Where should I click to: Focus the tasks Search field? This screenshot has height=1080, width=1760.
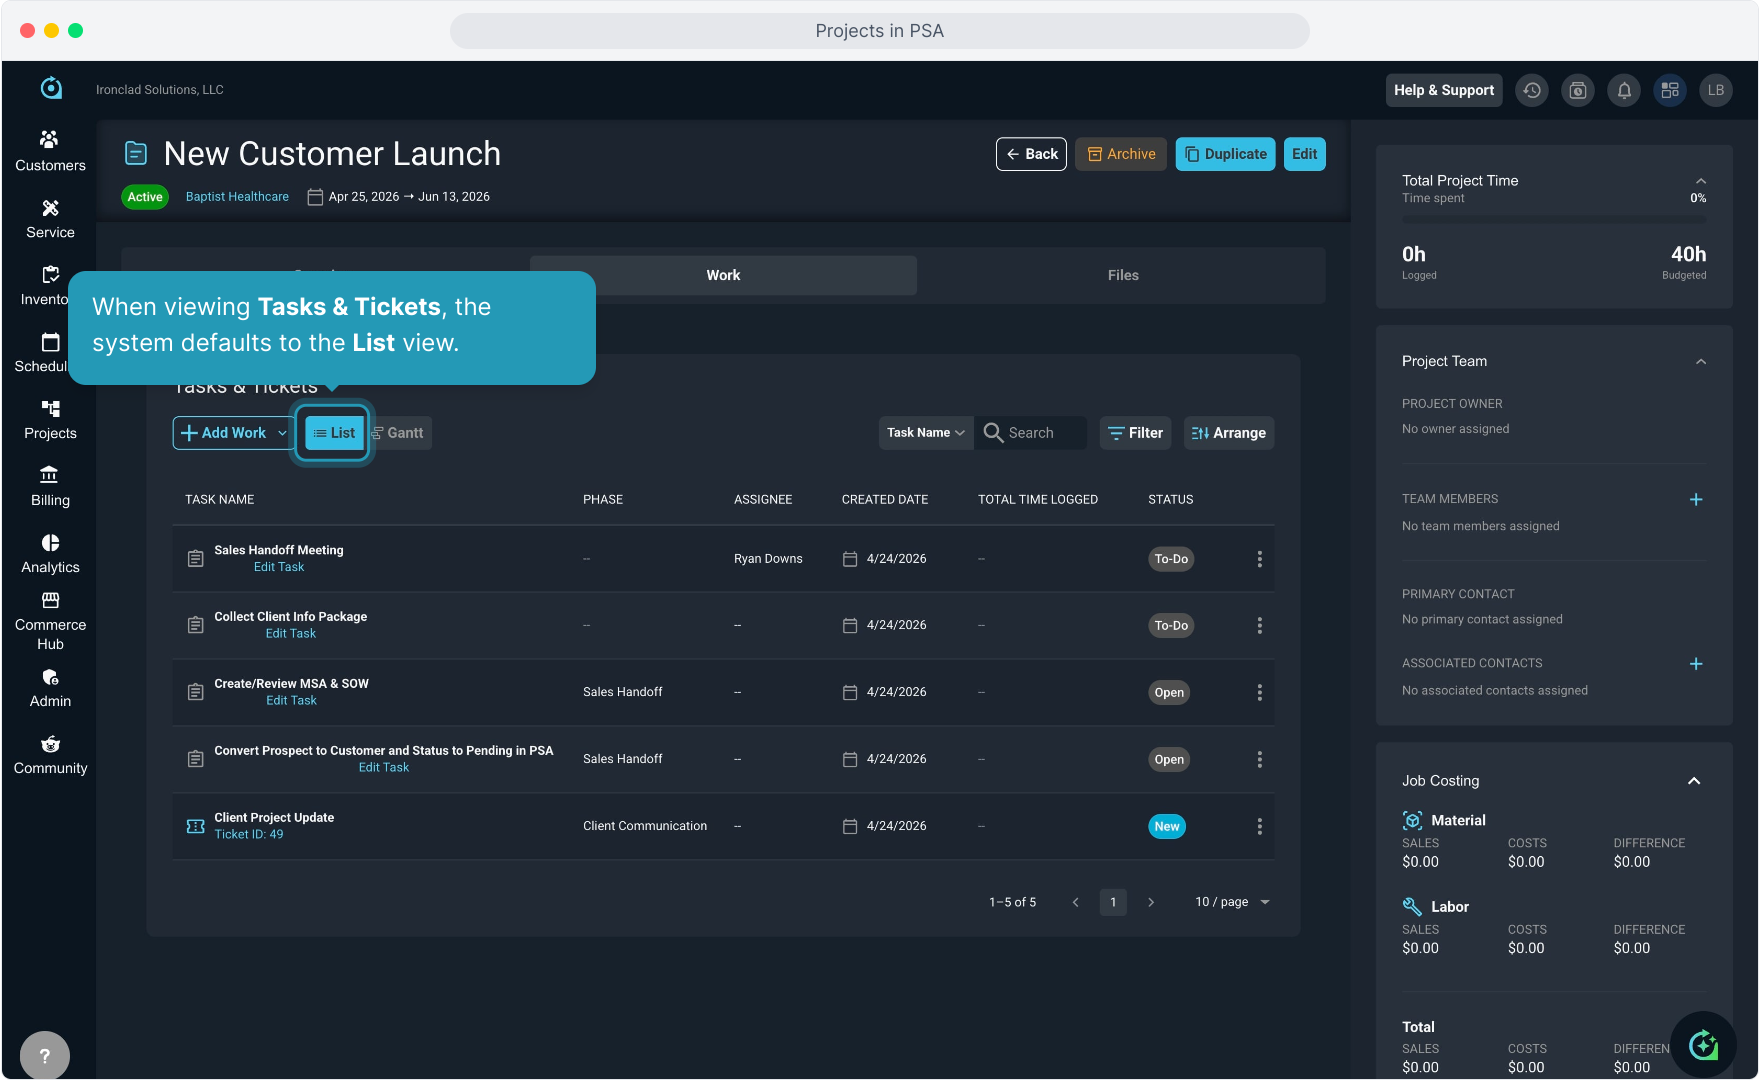point(1032,433)
